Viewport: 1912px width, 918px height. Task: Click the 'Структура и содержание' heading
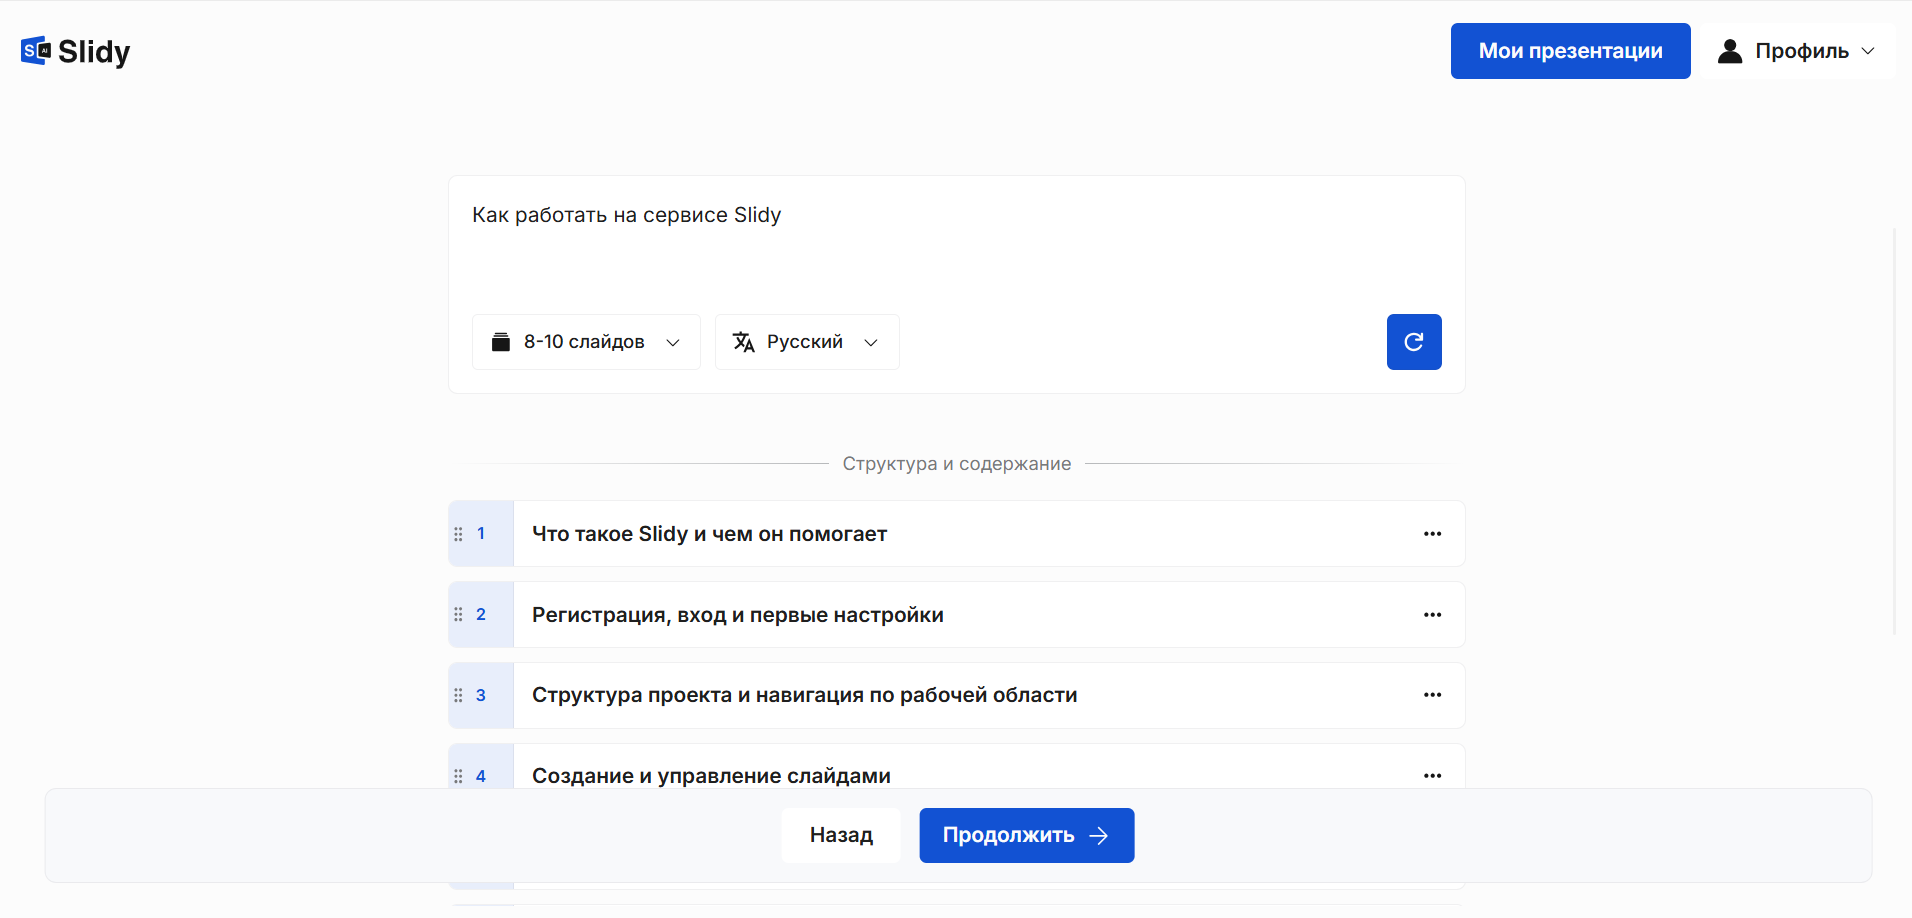[956, 464]
